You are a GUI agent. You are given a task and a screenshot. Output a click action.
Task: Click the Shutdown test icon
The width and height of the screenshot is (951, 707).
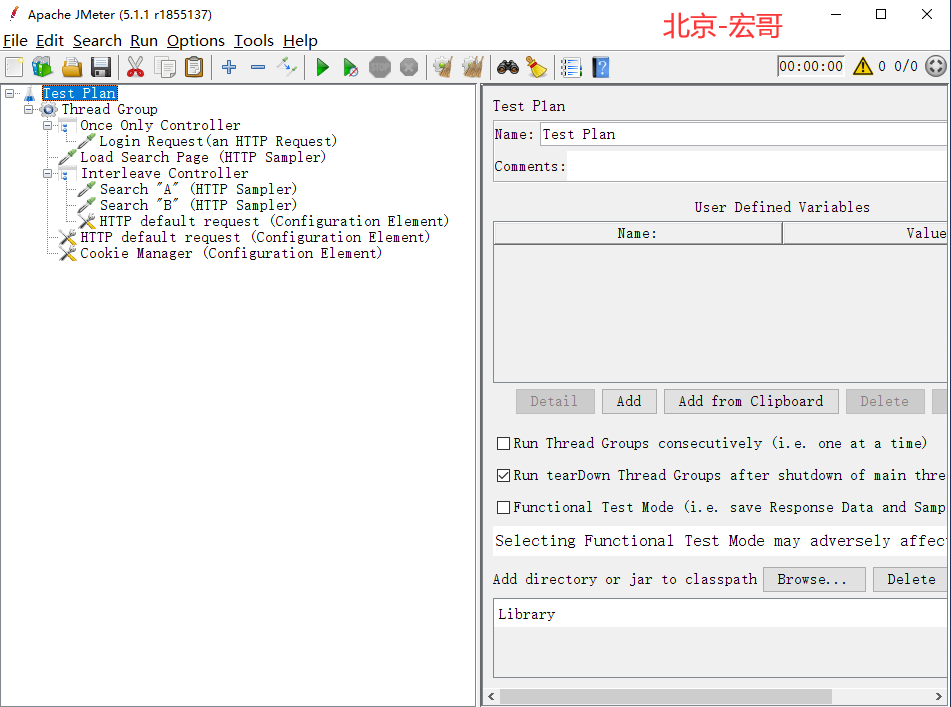click(409, 67)
